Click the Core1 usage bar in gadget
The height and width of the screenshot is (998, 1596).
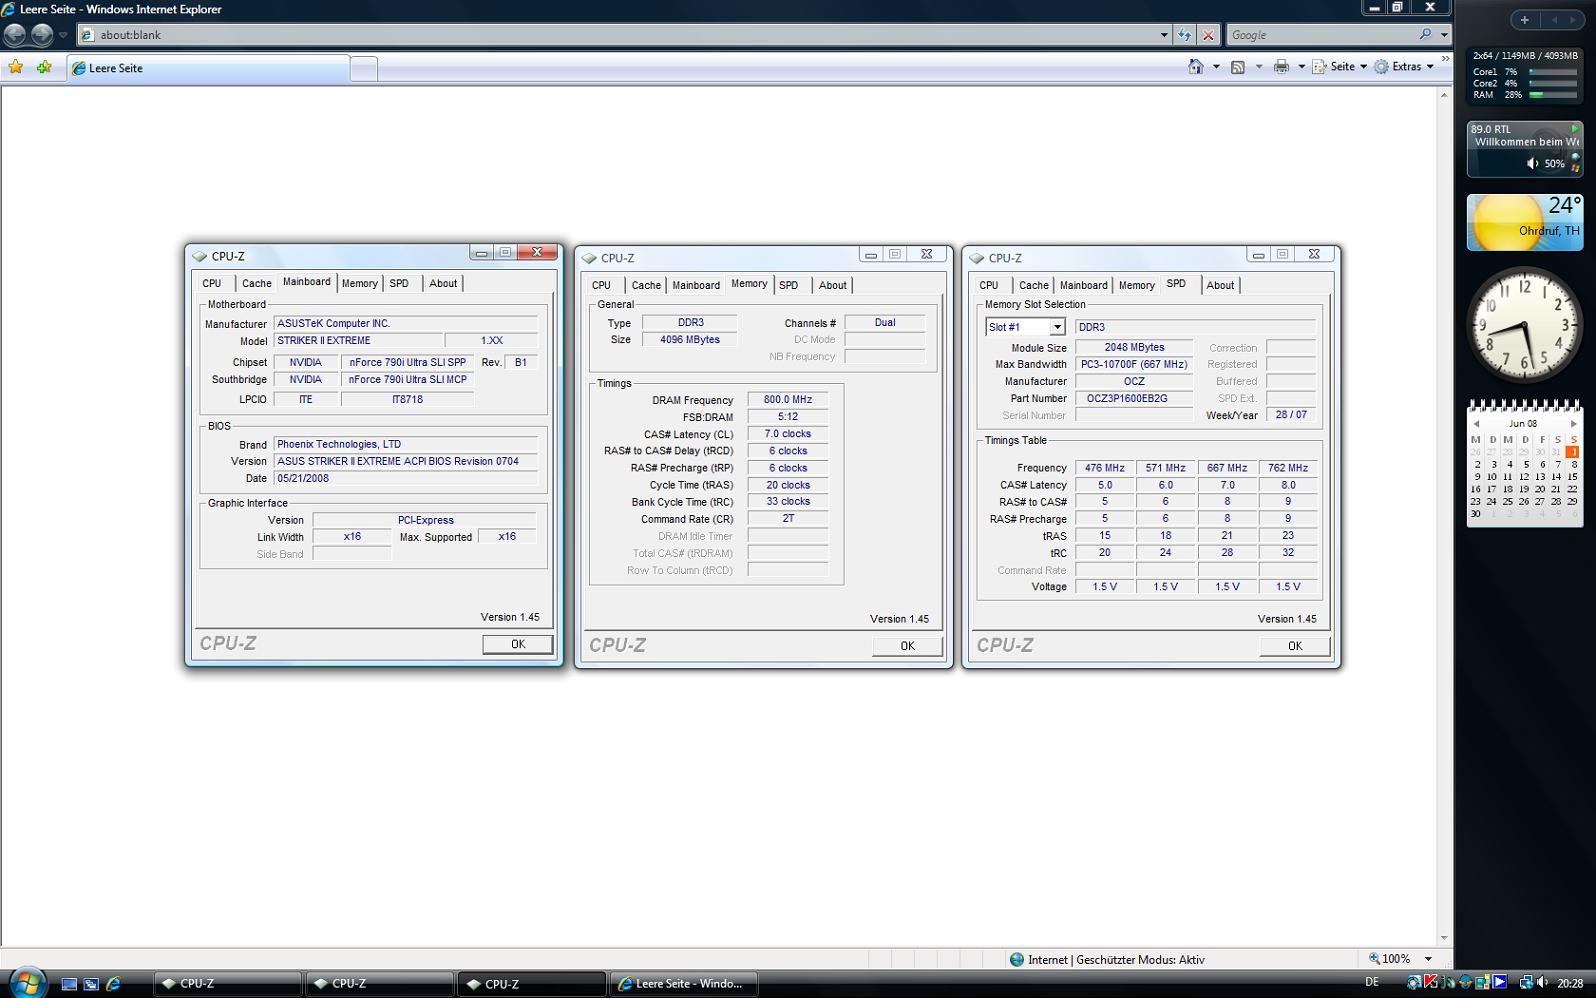[1552, 72]
